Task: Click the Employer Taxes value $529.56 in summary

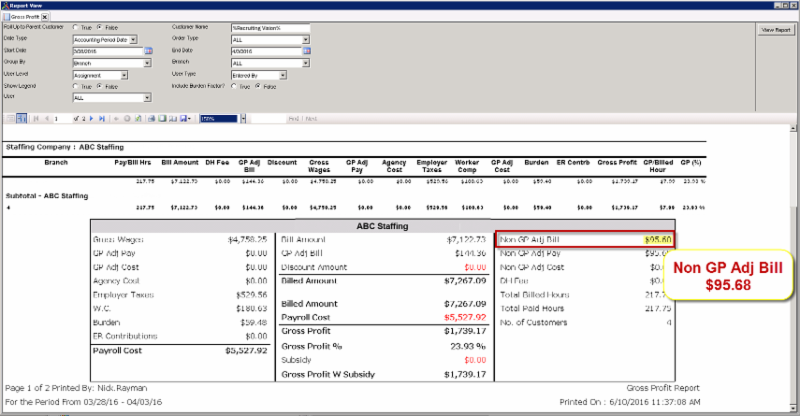Action: [x=252, y=295]
